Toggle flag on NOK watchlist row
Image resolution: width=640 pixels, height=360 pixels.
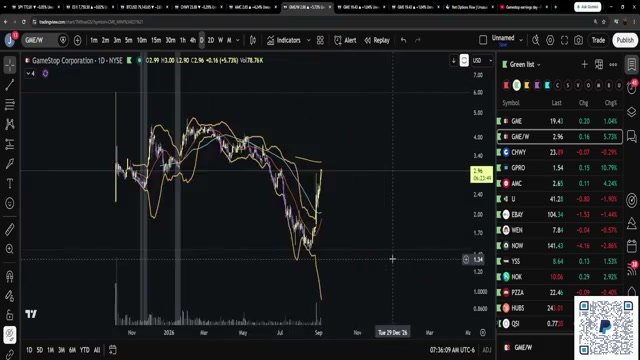click(x=499, y=277)
